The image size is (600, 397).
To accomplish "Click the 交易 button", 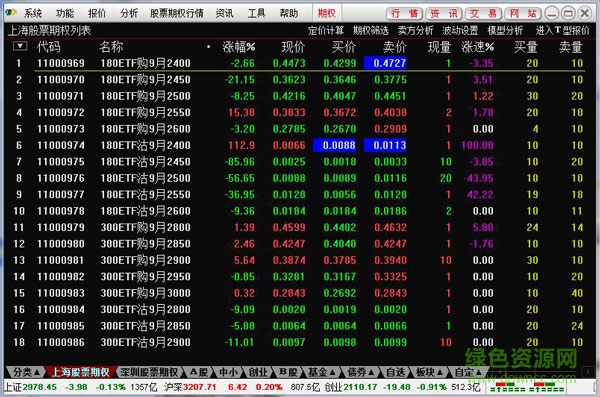I will point(483,14).
